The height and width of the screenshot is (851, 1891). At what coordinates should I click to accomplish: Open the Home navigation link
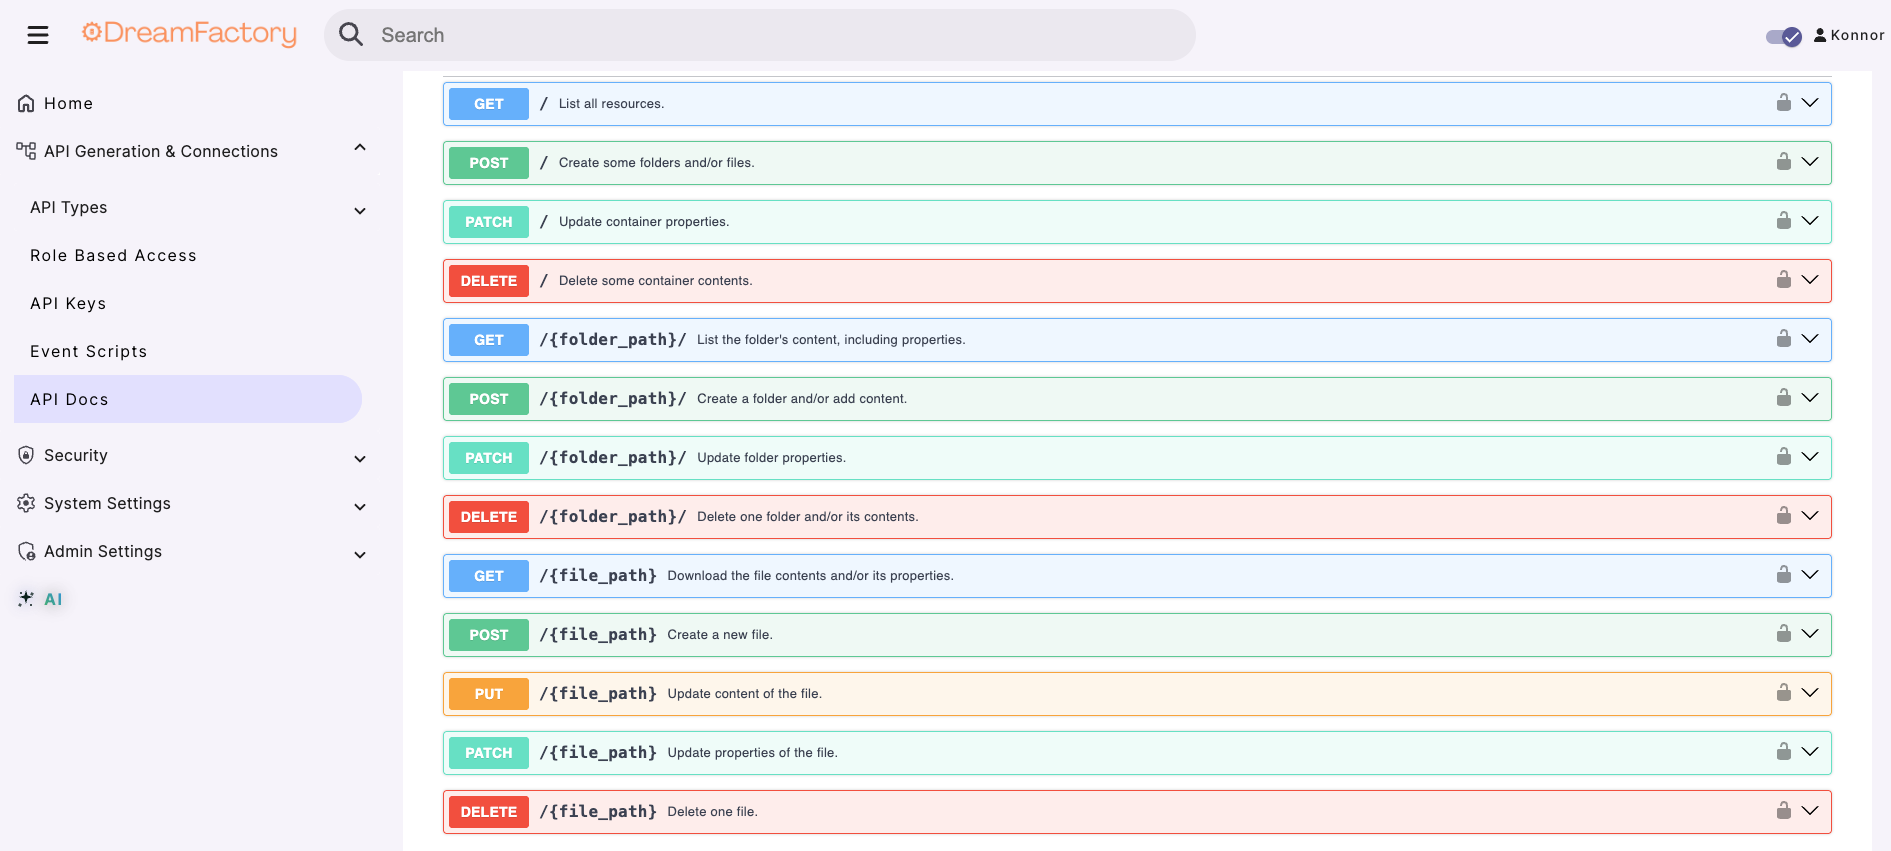click(x=68, y=103)
